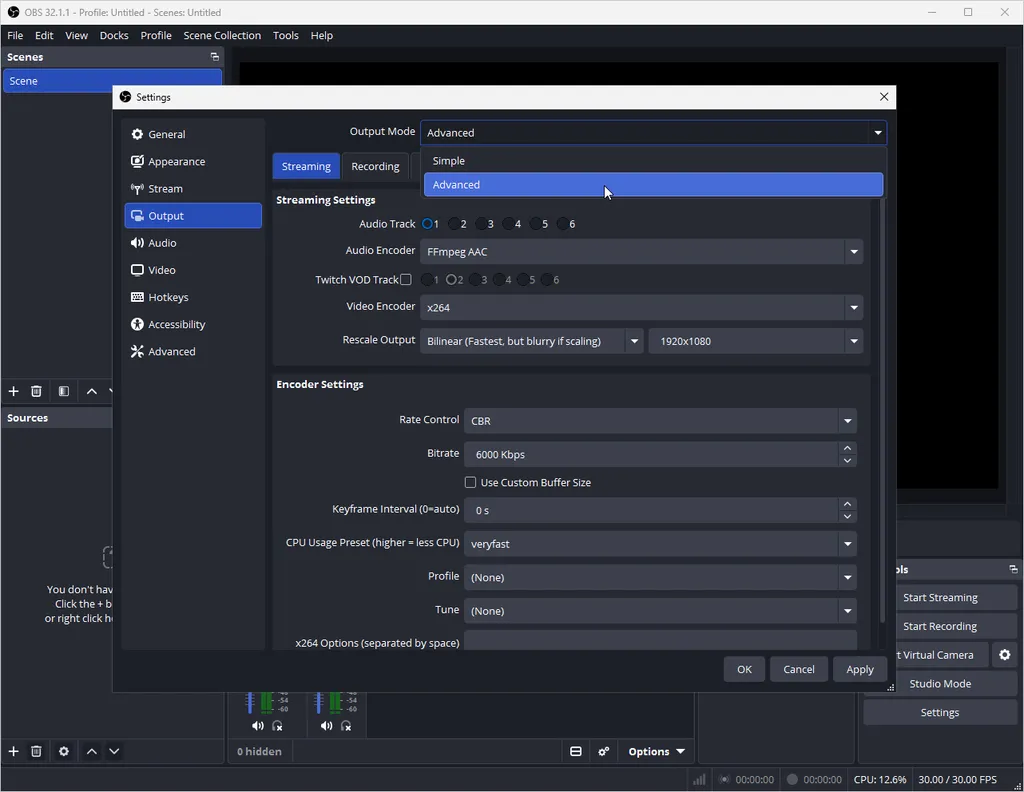Remove the selected scene using the trash icon
This screenshot has height=792, width=1024.
[36, 391]
